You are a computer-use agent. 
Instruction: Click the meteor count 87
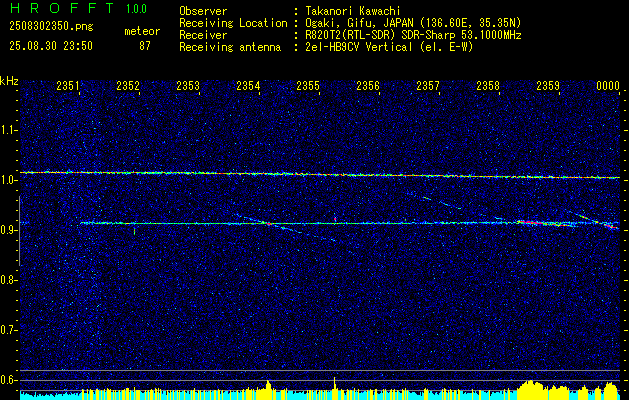(145, 46)
